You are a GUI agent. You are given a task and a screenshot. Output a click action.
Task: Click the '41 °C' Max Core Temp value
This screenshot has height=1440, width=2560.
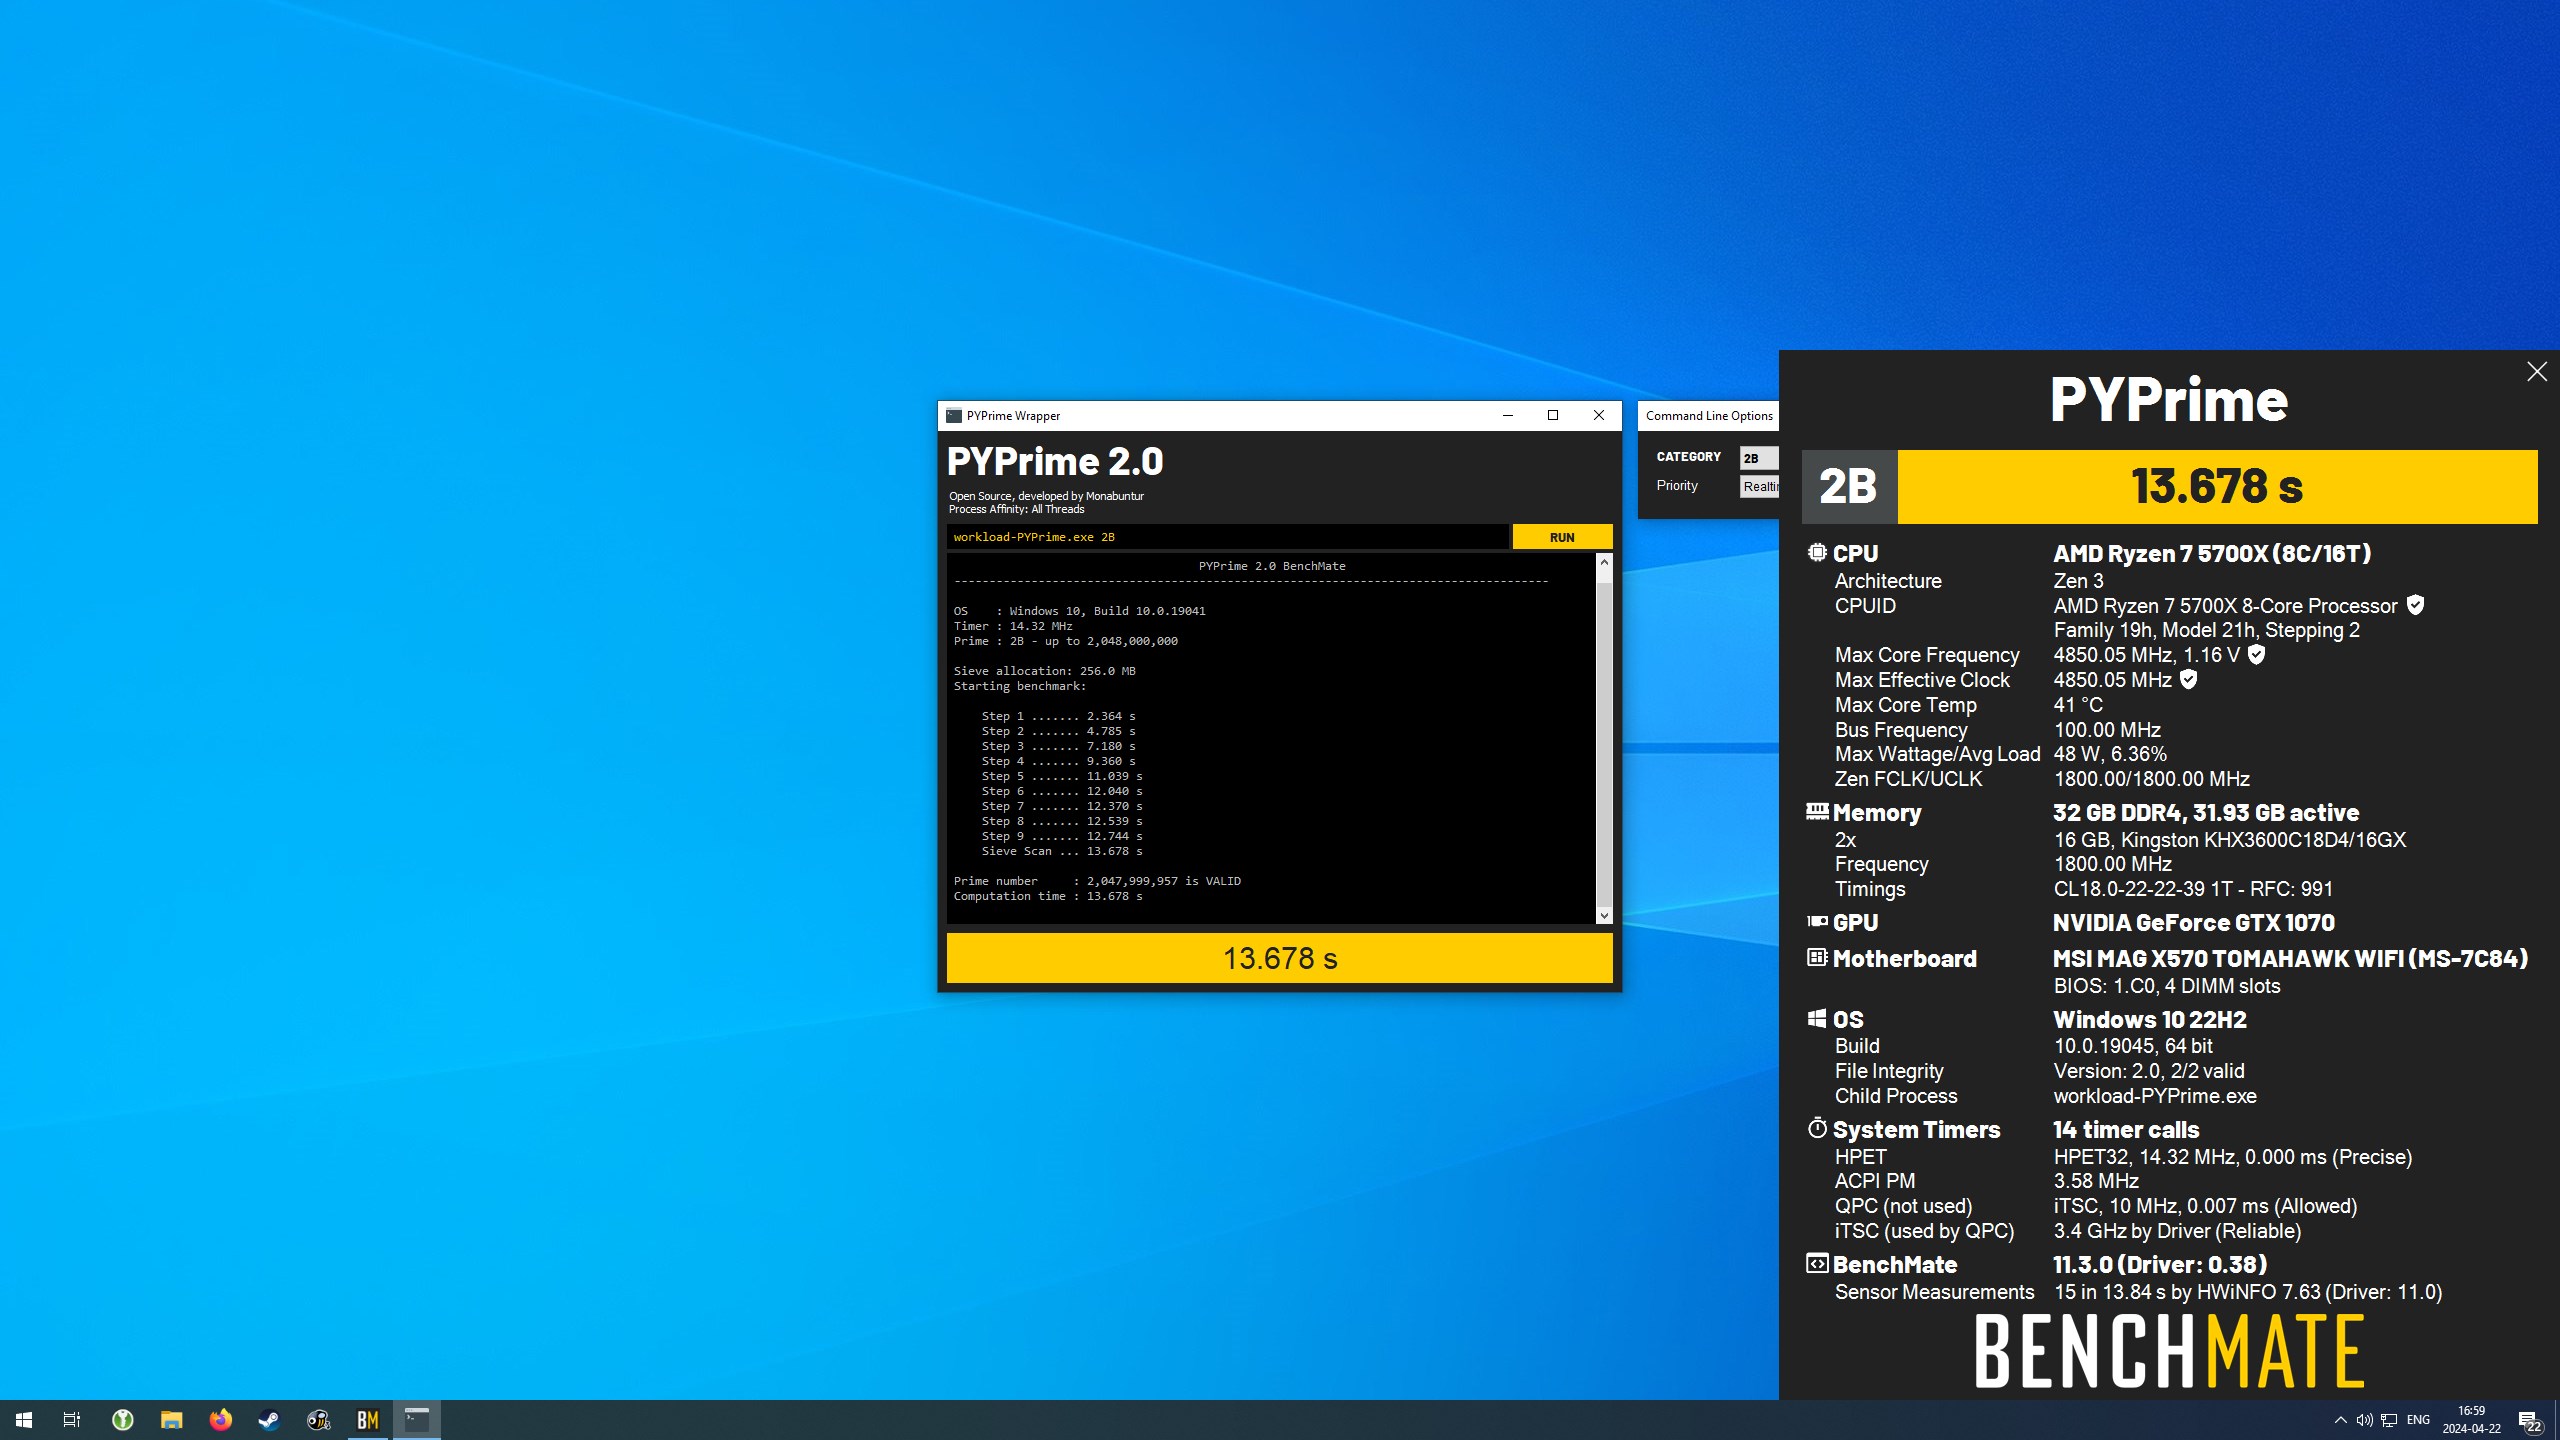coord(2078,705)
